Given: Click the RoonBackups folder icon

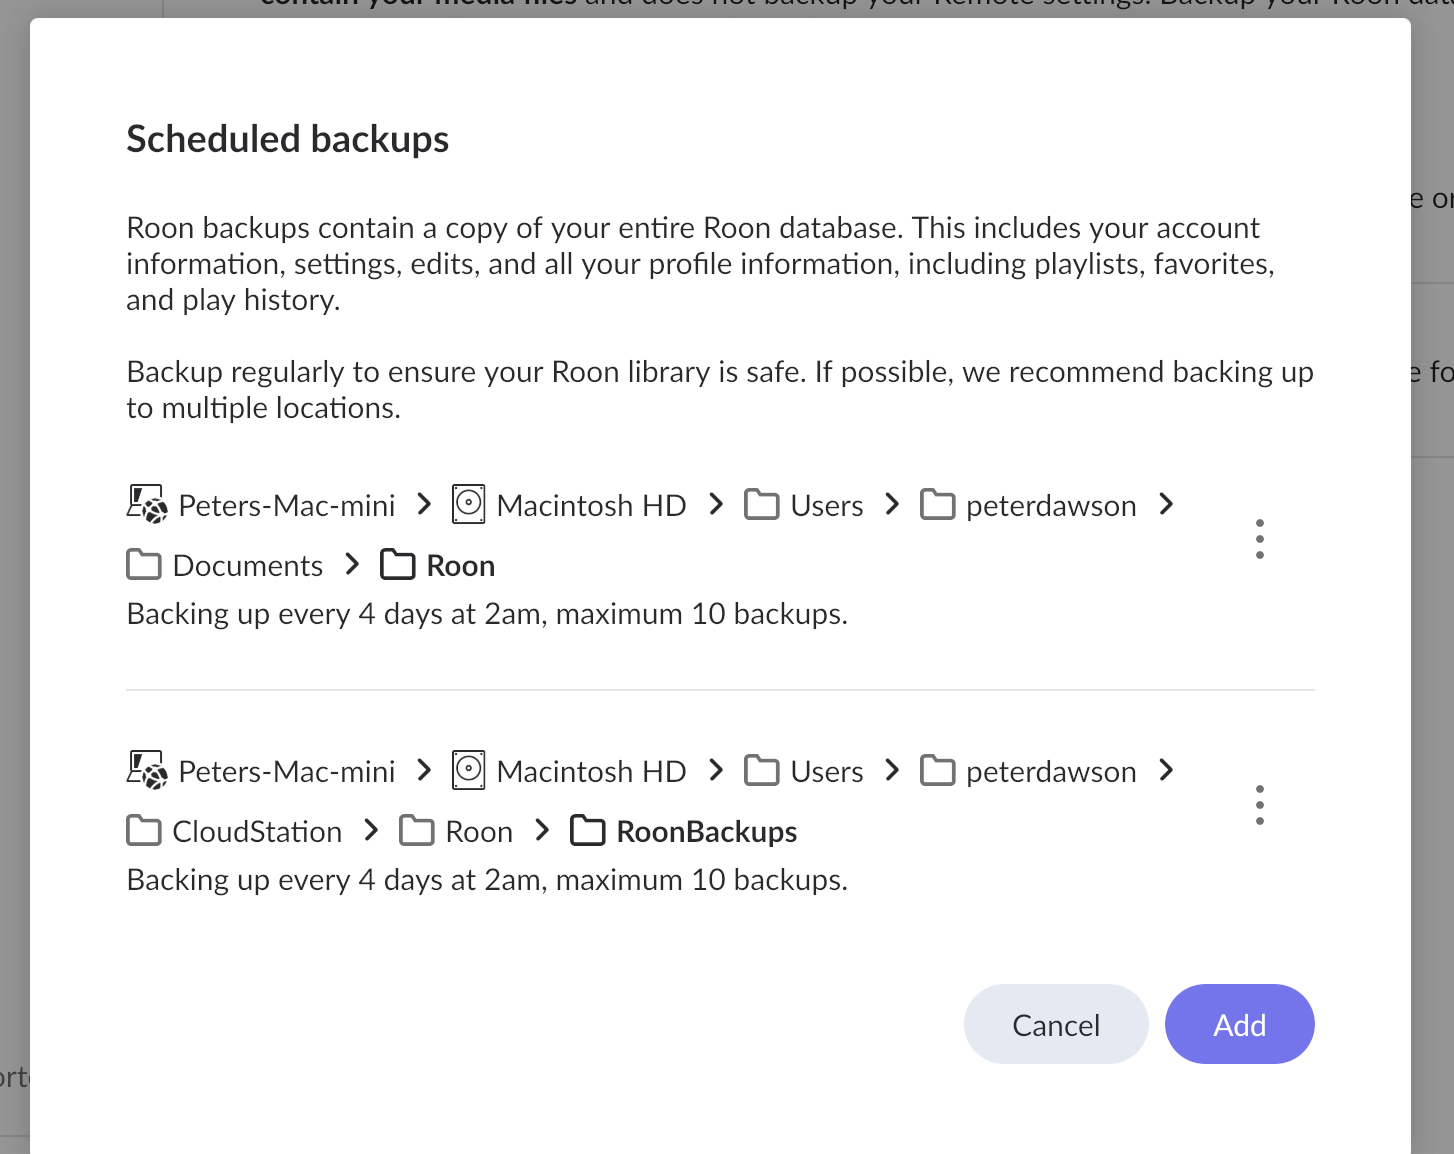Looking at the screenshot, I should coord(588,831).
